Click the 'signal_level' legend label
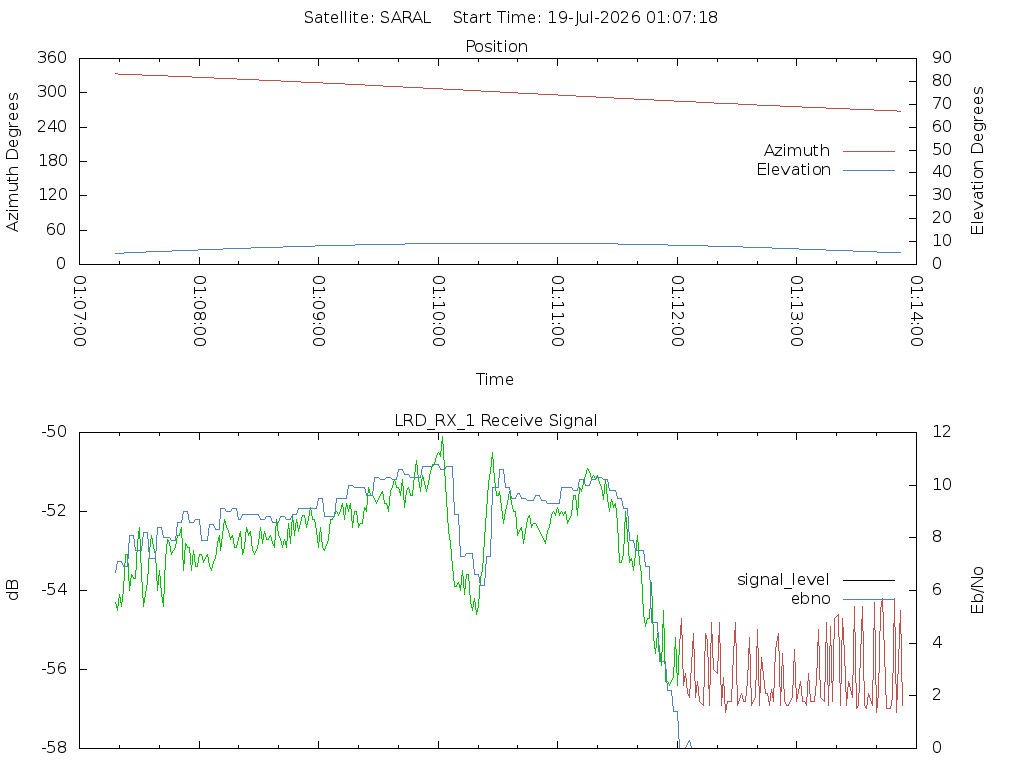The height and width of the screenshot is (768, 1024). pyautogui.click(x=783, y=580)
